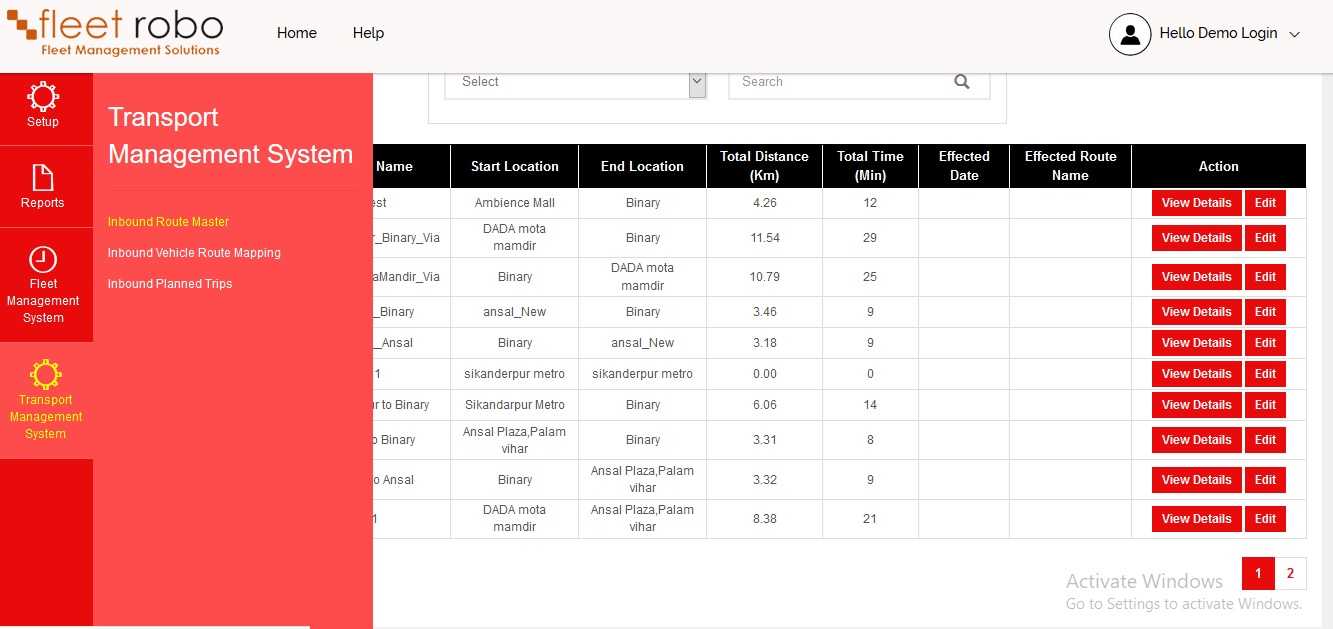Viewport: 1333px width, 629px height.
Task: Click the user avatar icon
Action: (x=1130, y=34)
